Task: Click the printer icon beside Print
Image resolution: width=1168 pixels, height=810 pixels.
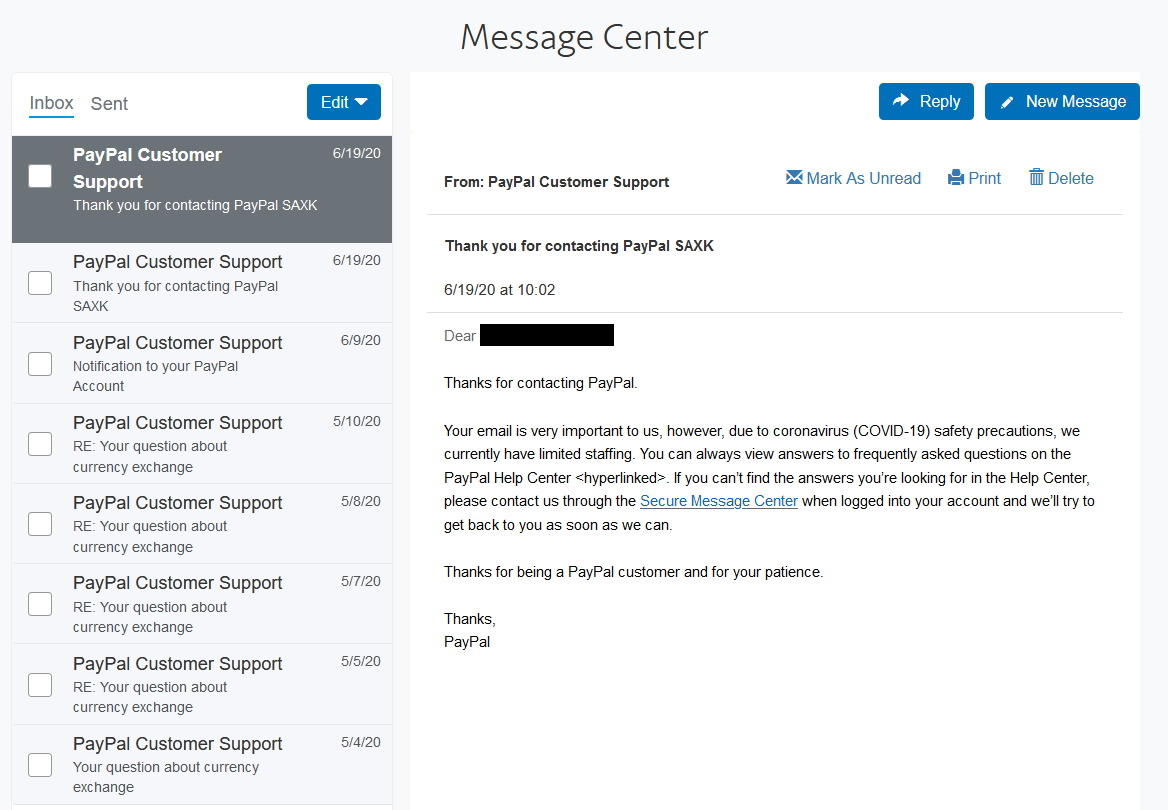Action: 956,177
